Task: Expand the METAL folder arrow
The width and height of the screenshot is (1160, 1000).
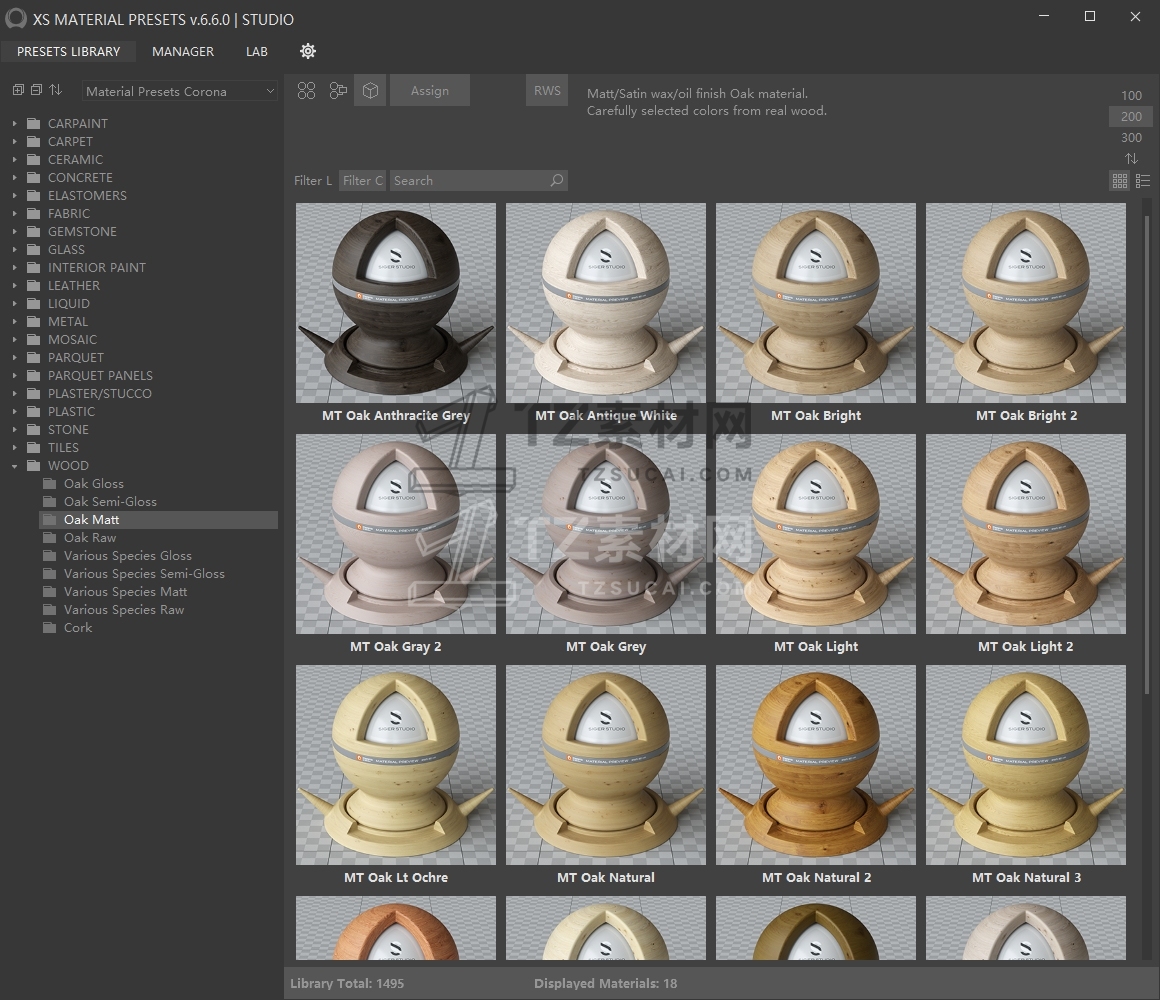Action: (x=14, y=322)
